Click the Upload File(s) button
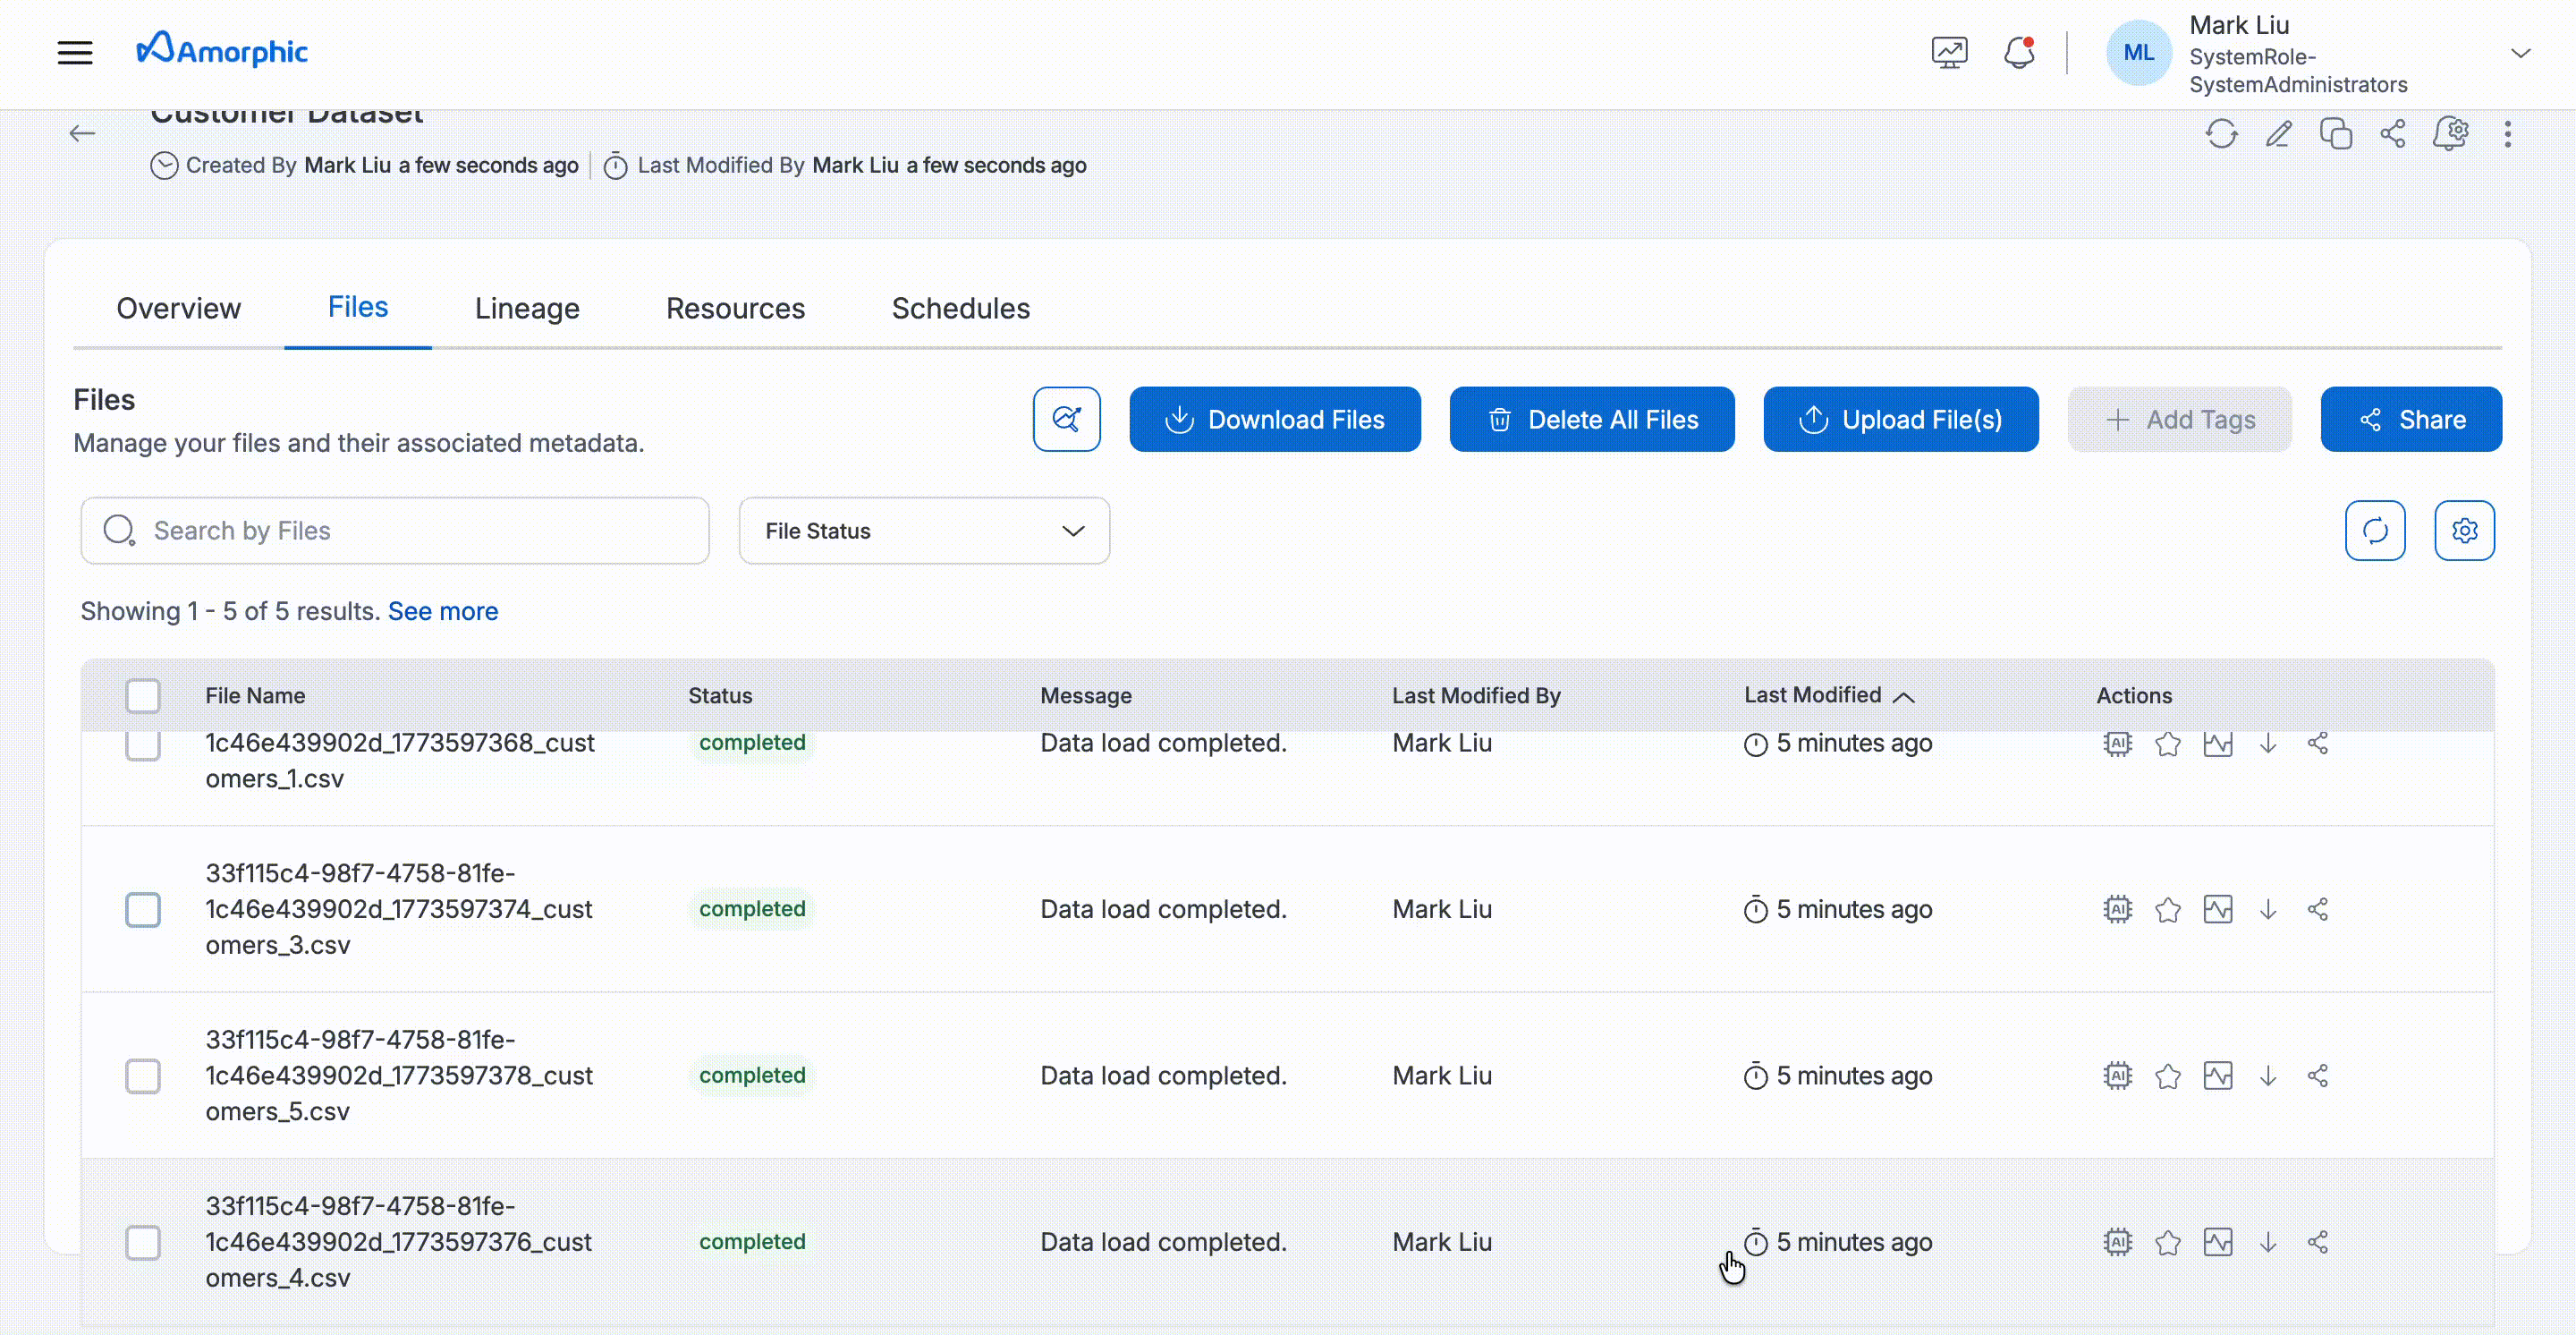 (x=1900, y=419)
